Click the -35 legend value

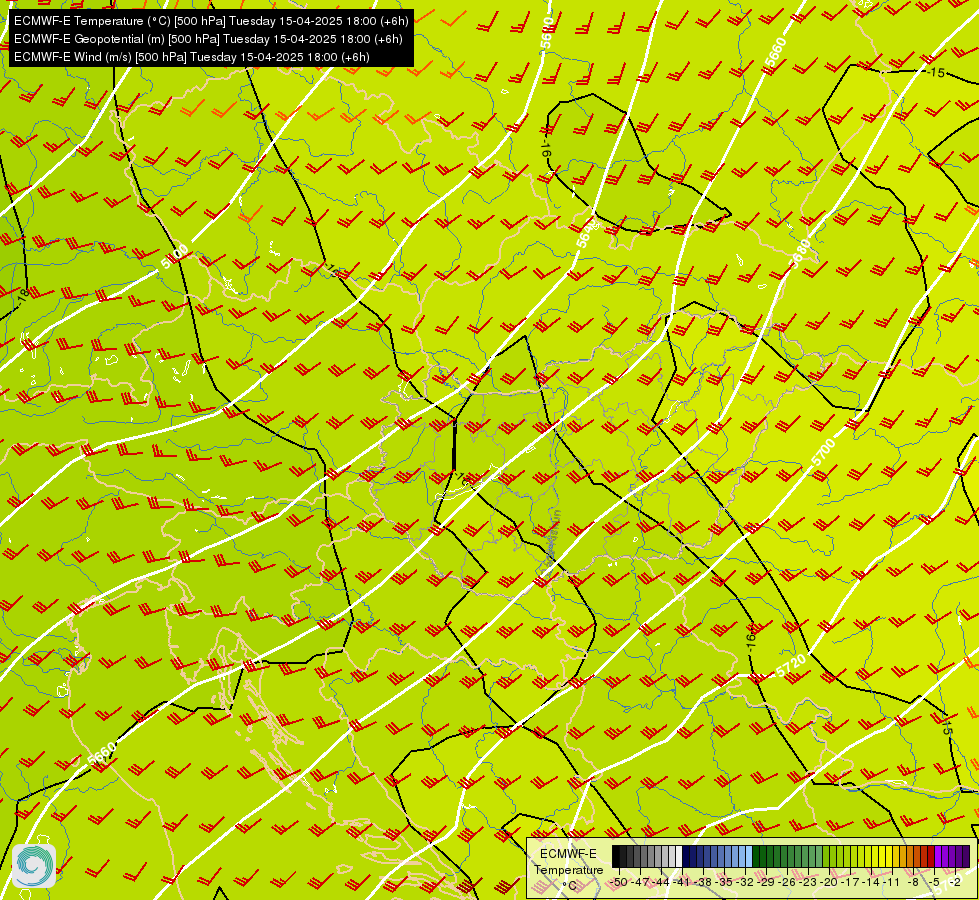724,882
